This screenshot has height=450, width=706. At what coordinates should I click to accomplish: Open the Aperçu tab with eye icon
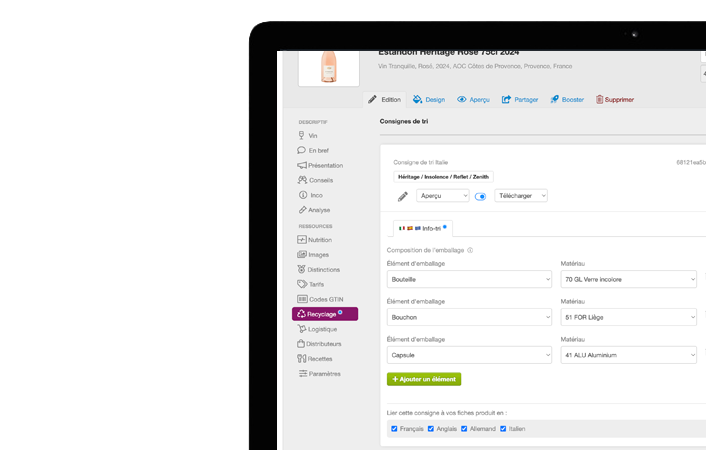pyautogui.click(x=473, y=100)
